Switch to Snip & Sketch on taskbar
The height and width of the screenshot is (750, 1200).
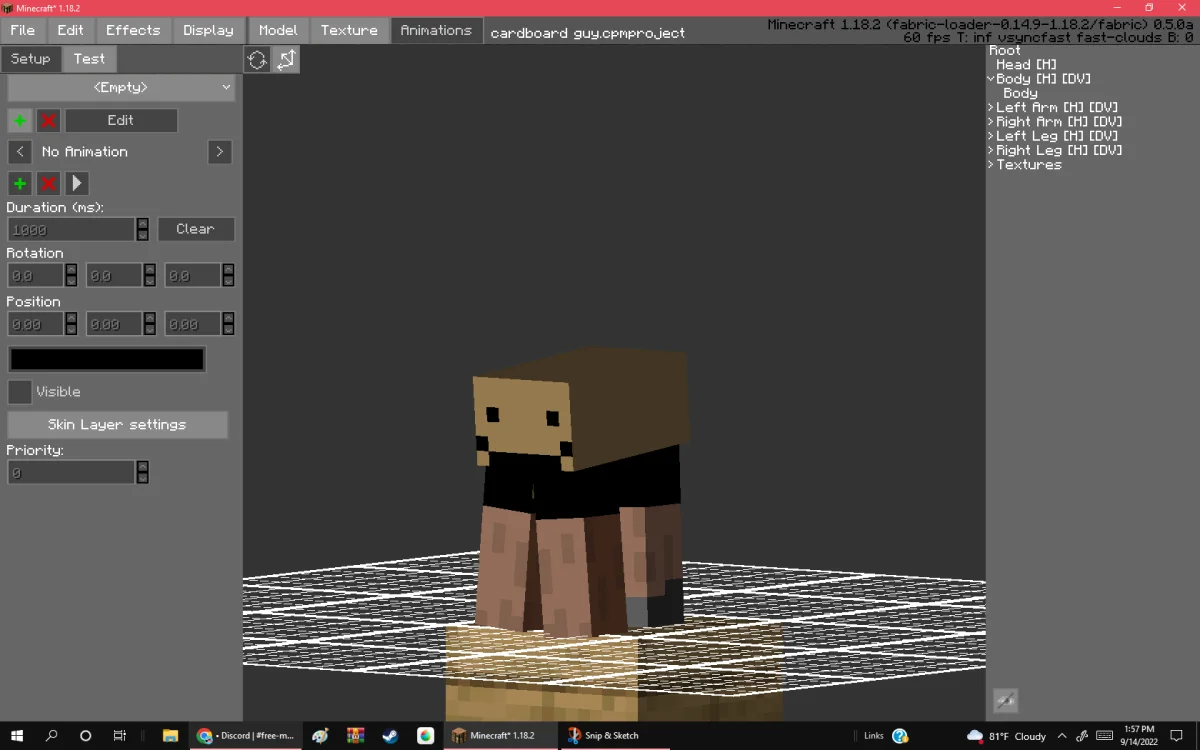click(613, 736)
